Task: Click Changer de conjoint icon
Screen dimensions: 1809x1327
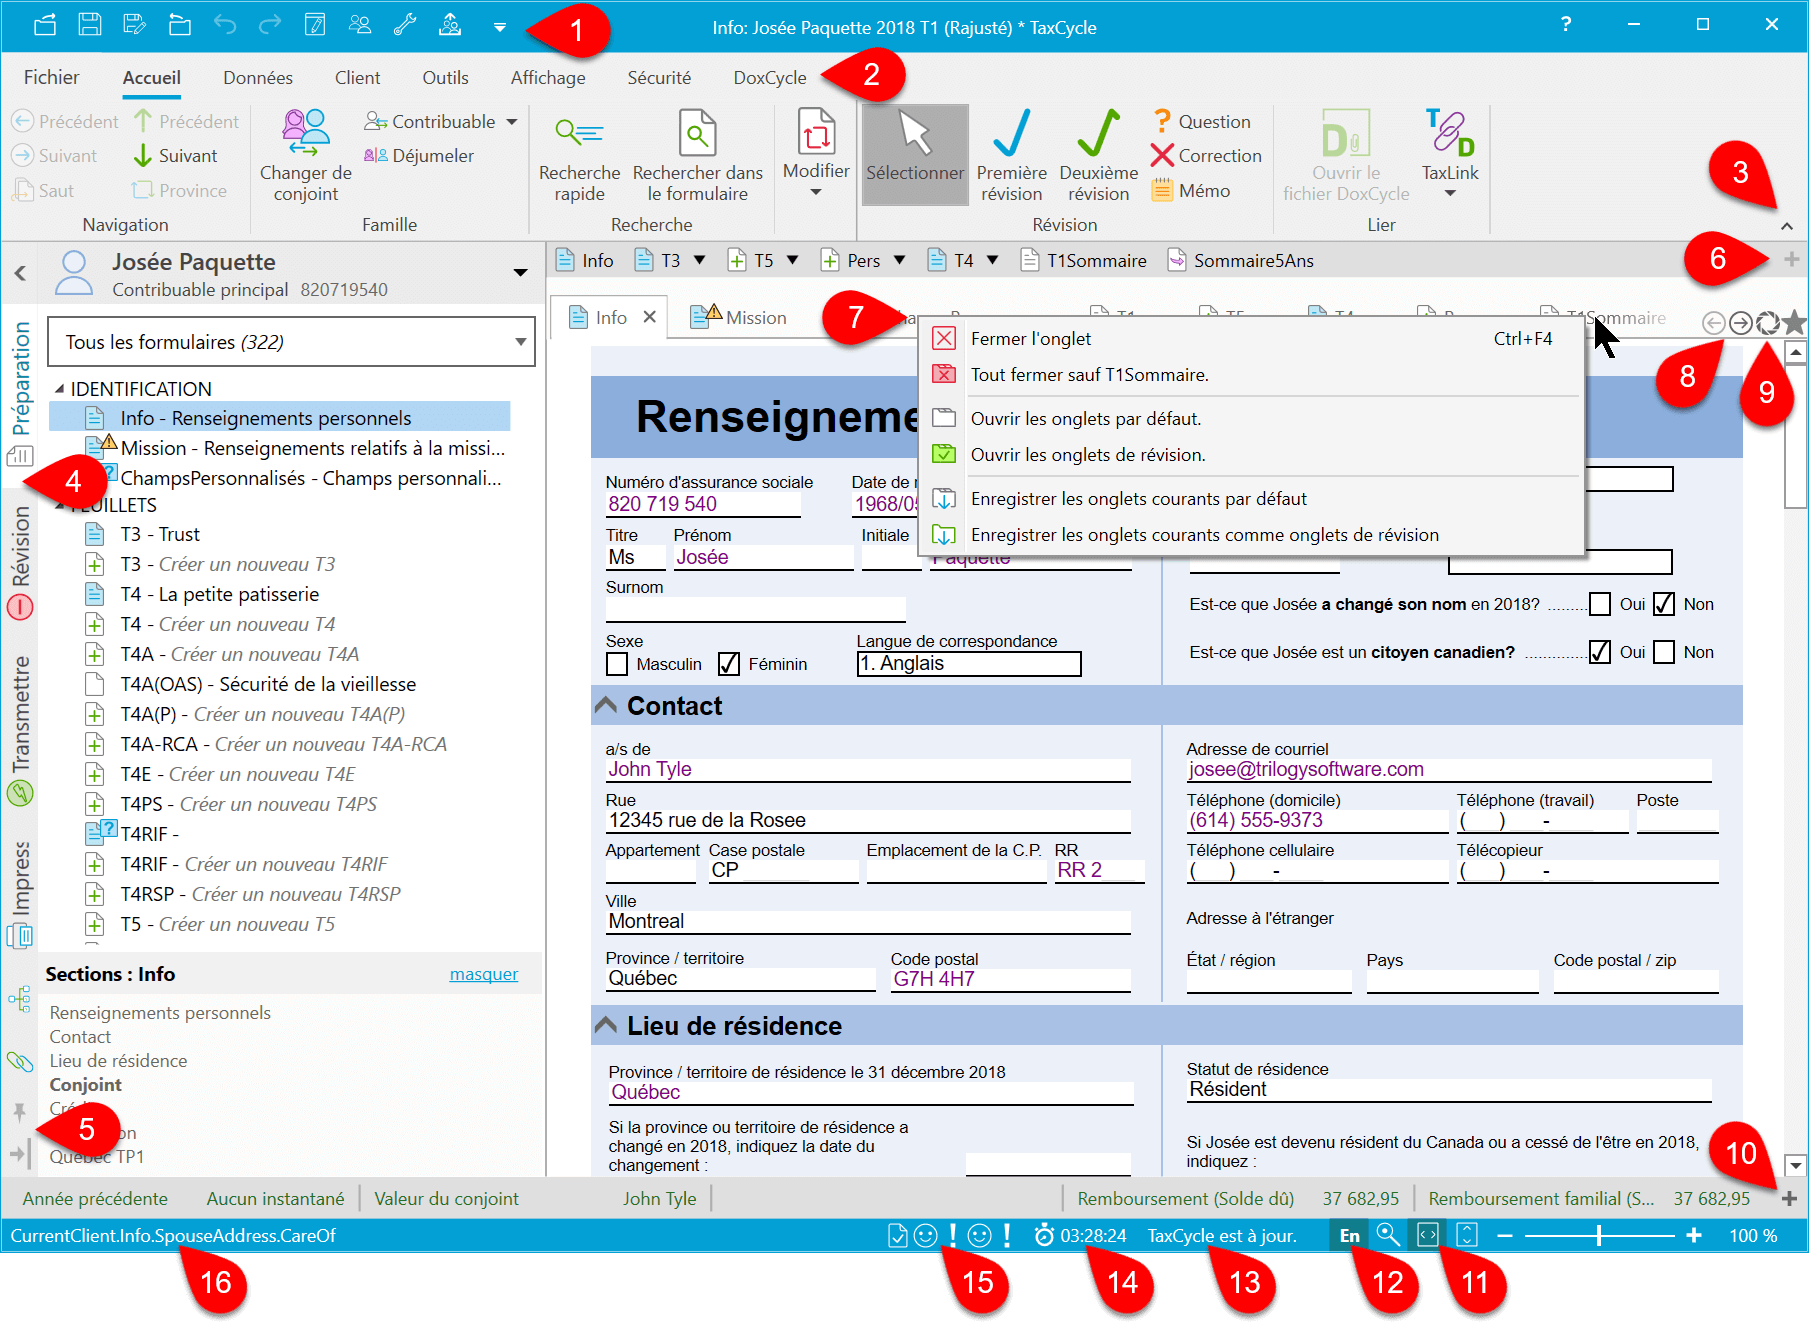Action: (305, 132)
